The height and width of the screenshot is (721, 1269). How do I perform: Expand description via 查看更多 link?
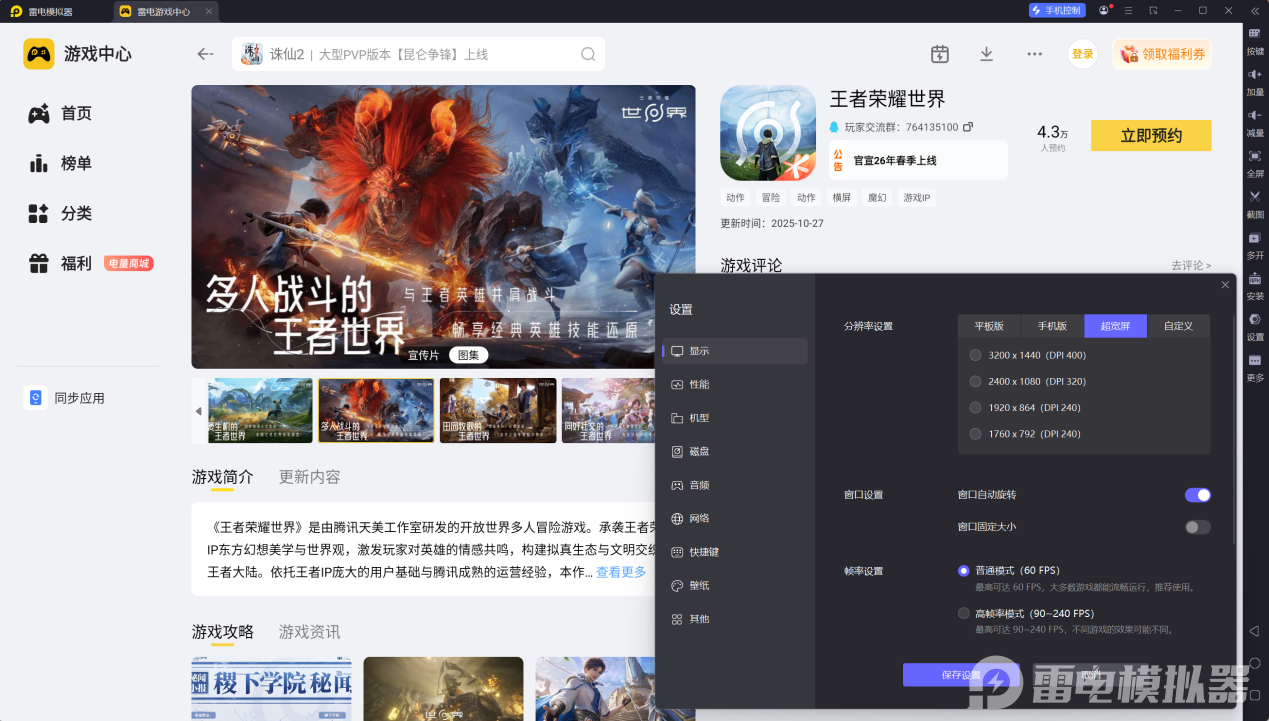pyautogui.click(x=621, y=572)
